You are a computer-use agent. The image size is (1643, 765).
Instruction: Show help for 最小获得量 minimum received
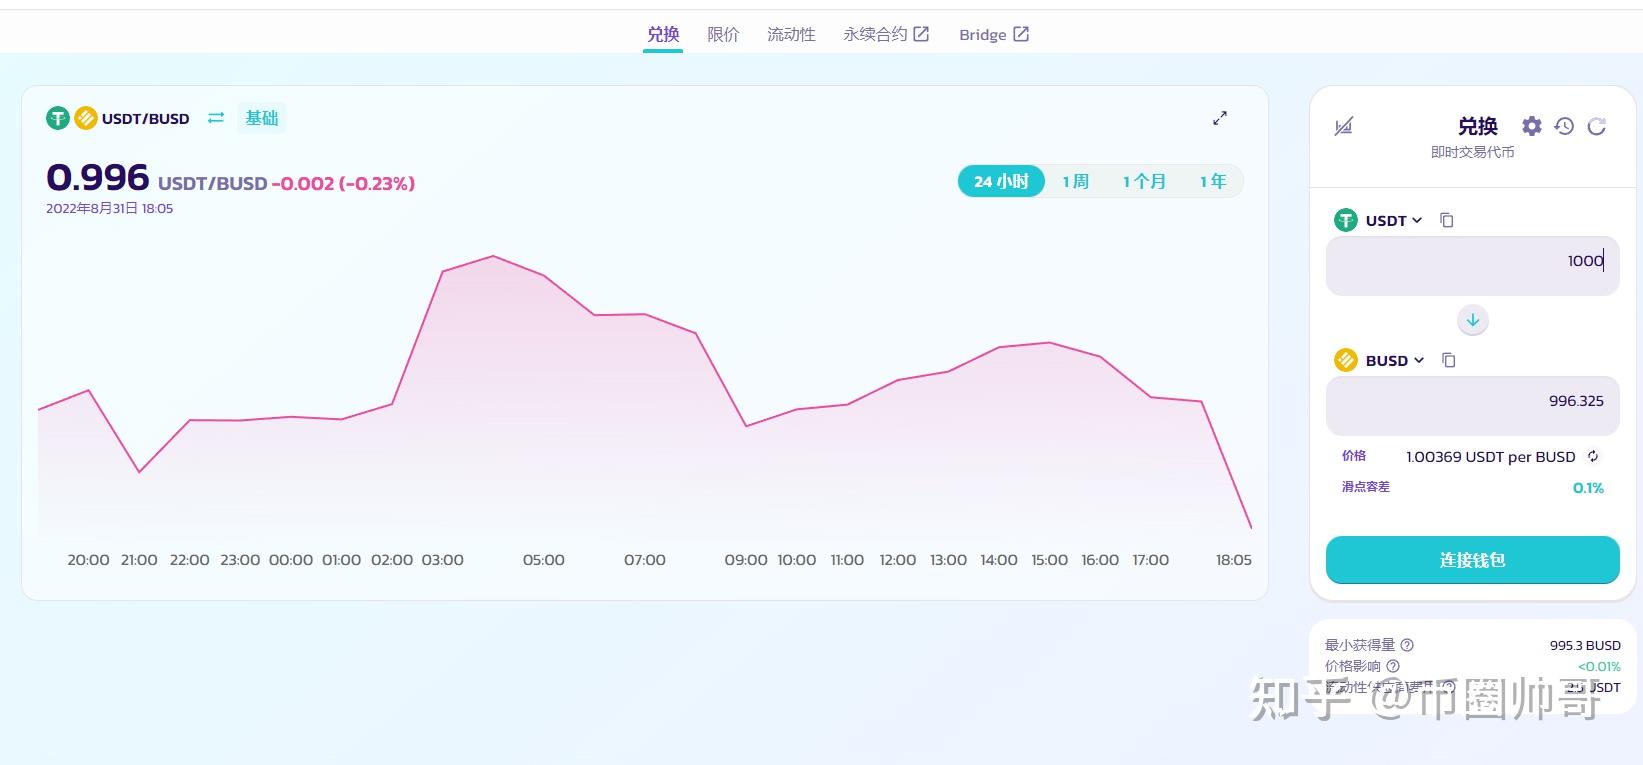click(x=1407, y=645)
